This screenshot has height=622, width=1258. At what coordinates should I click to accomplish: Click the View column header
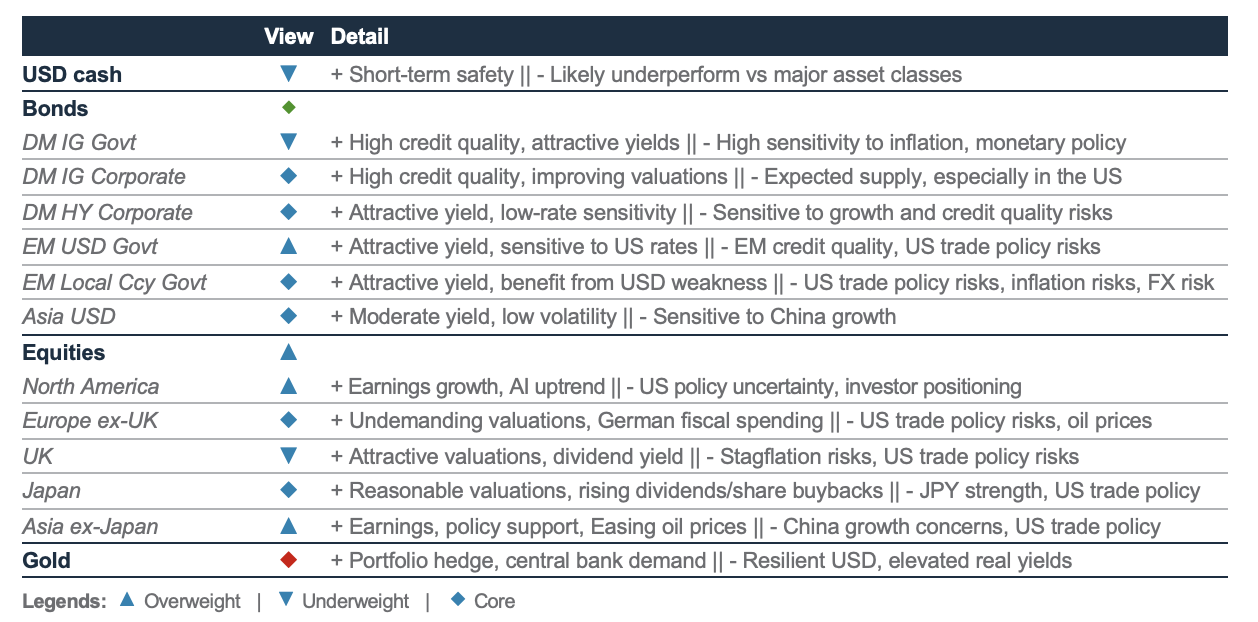tap(289, 37)
